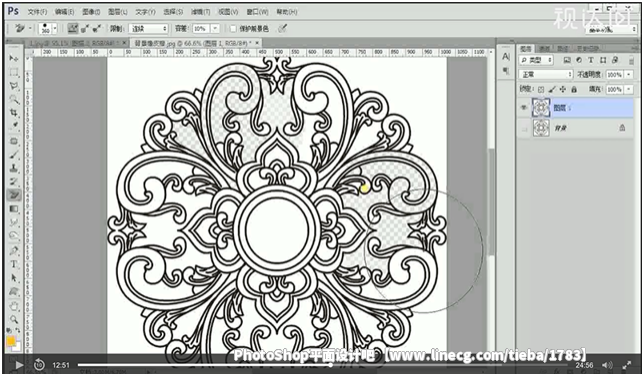
Task: Play the video with the play button
Action: pyautogui.click(x=19, y=365)
